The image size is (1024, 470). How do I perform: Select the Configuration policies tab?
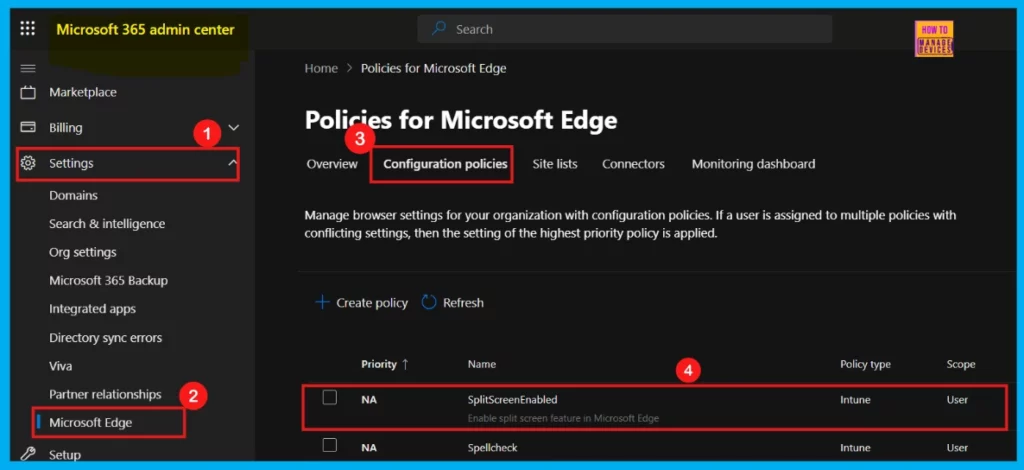click(x=445, y=164)
